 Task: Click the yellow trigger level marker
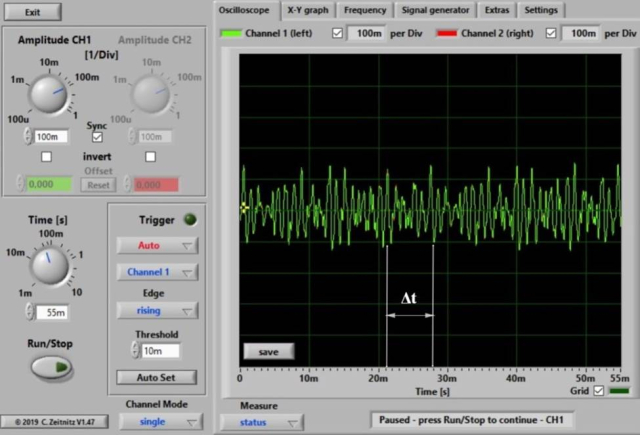pyautogui.click(x=243, y=208)
